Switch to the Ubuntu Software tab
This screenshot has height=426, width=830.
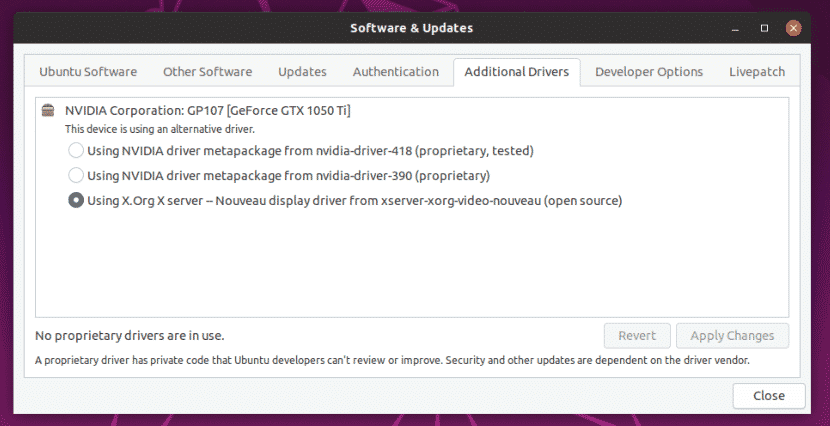coord(88,72)
